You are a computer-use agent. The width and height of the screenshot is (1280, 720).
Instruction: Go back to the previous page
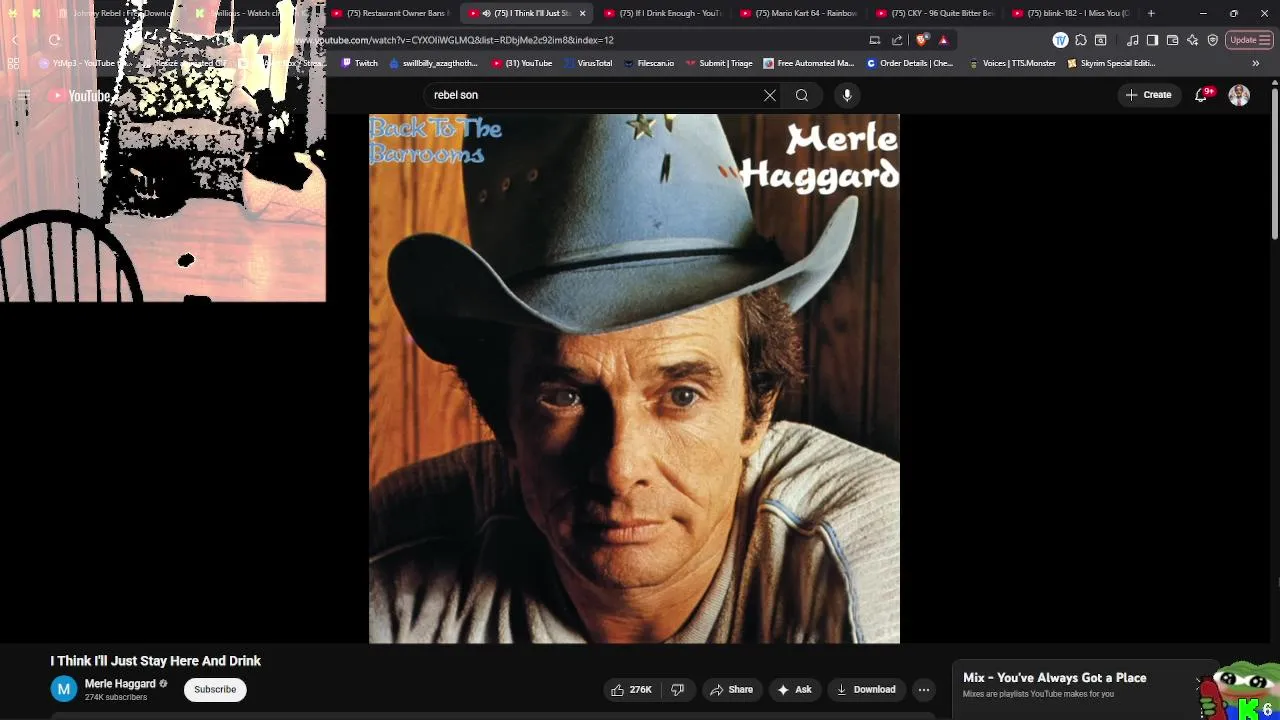pyautogui.click(x=14, y=40)
